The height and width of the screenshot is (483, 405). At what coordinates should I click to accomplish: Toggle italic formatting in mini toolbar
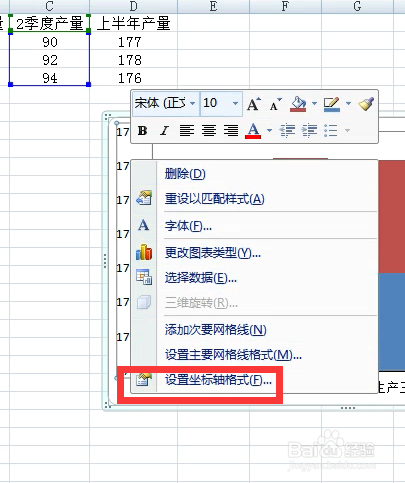coord(164,131)
